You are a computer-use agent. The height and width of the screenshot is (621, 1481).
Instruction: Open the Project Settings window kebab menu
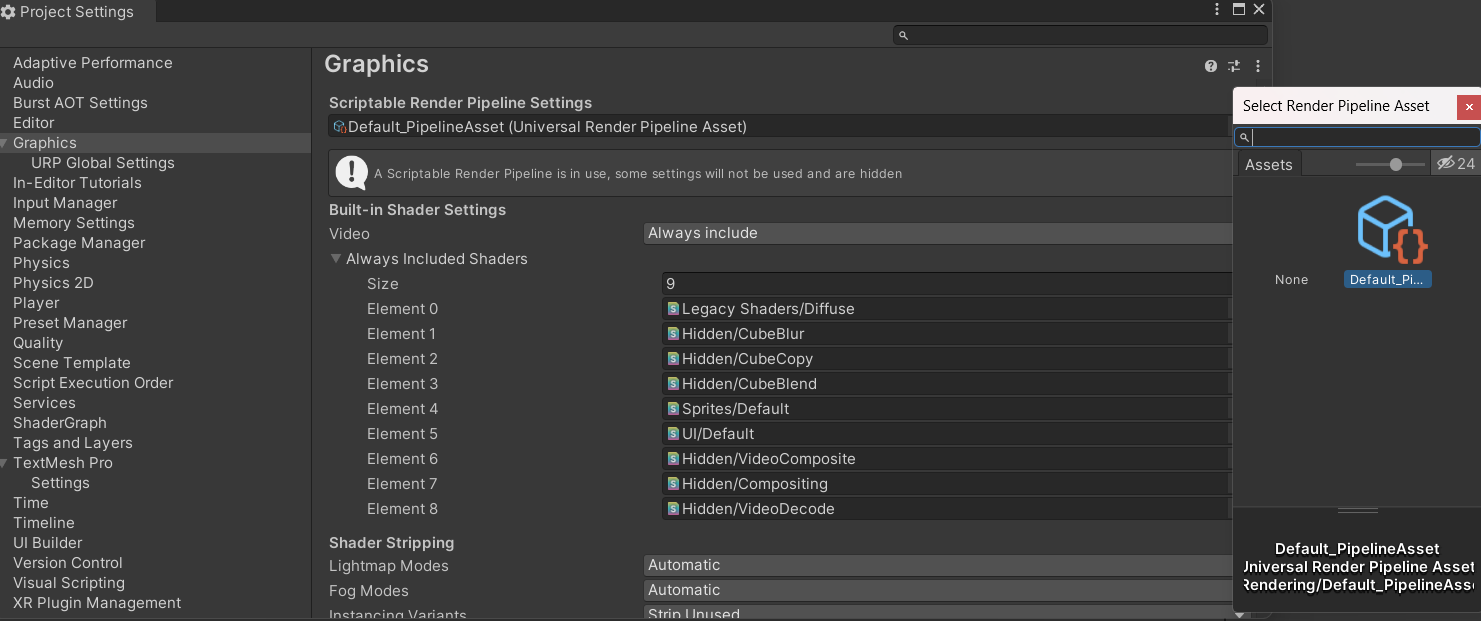(1217, 9)
